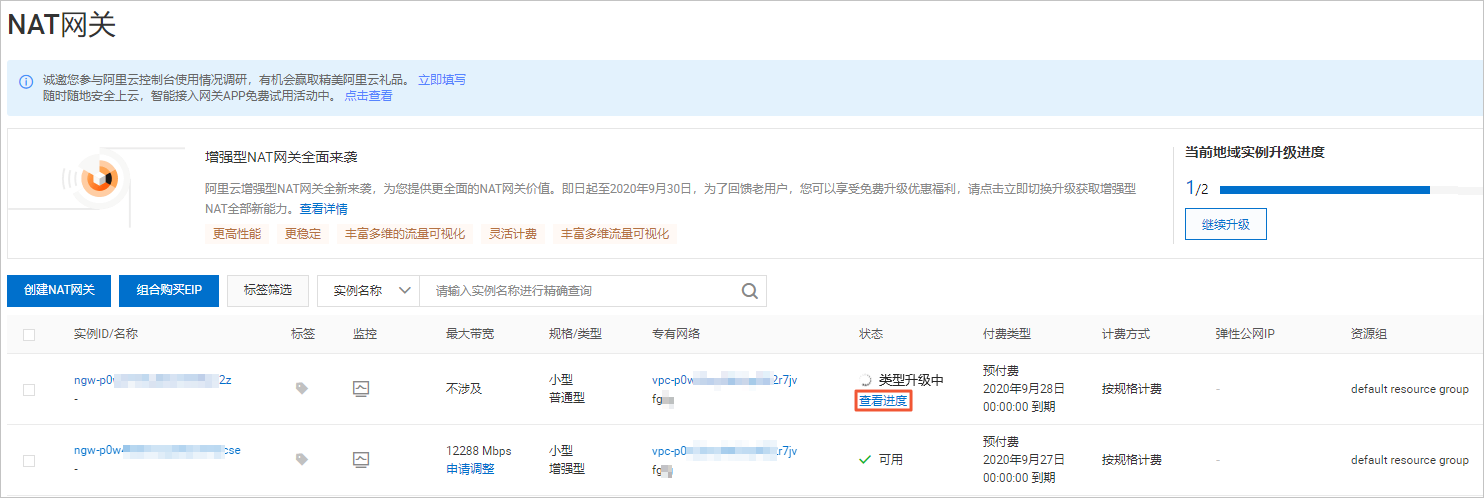
Task: Click the 丰富多维流量可视化 tag
Action: coord(615,234)
